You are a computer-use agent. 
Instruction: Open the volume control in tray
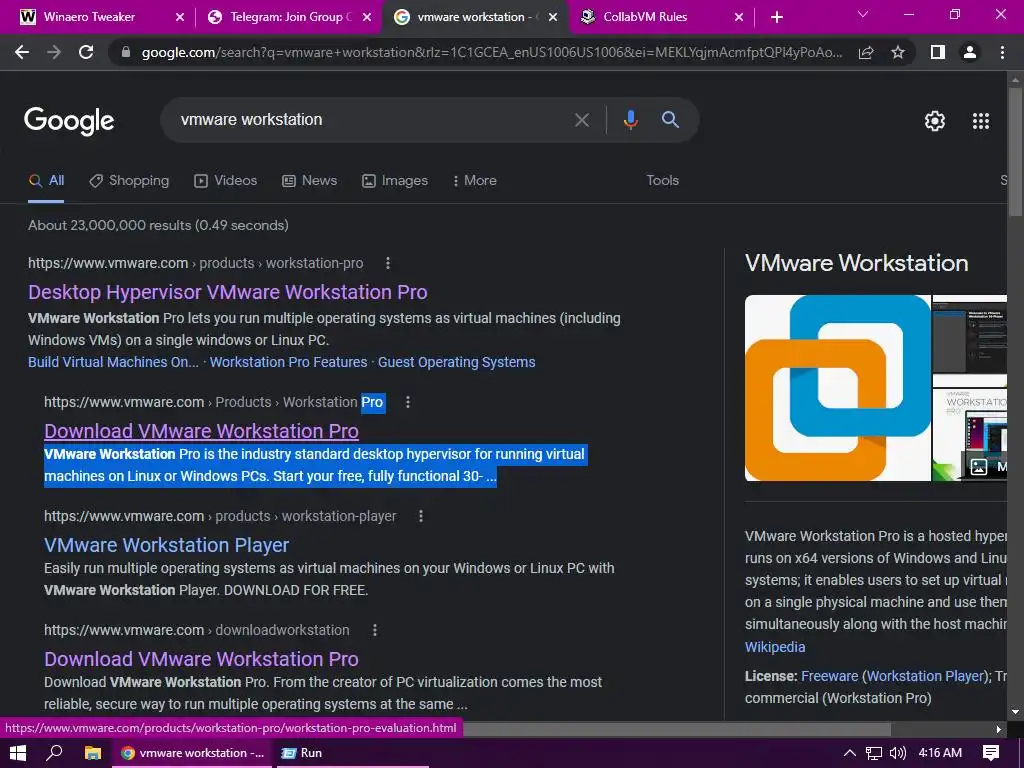click(897, 753)
